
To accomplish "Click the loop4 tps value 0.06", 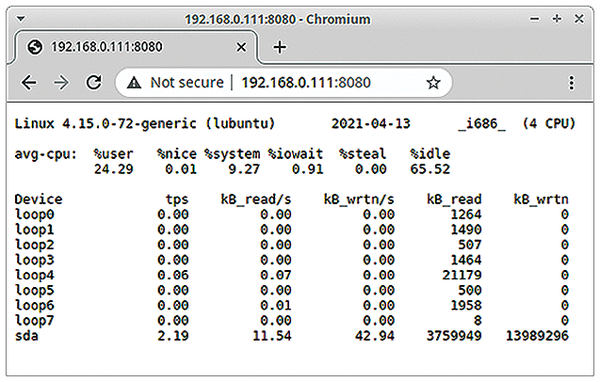I will 173,275.
